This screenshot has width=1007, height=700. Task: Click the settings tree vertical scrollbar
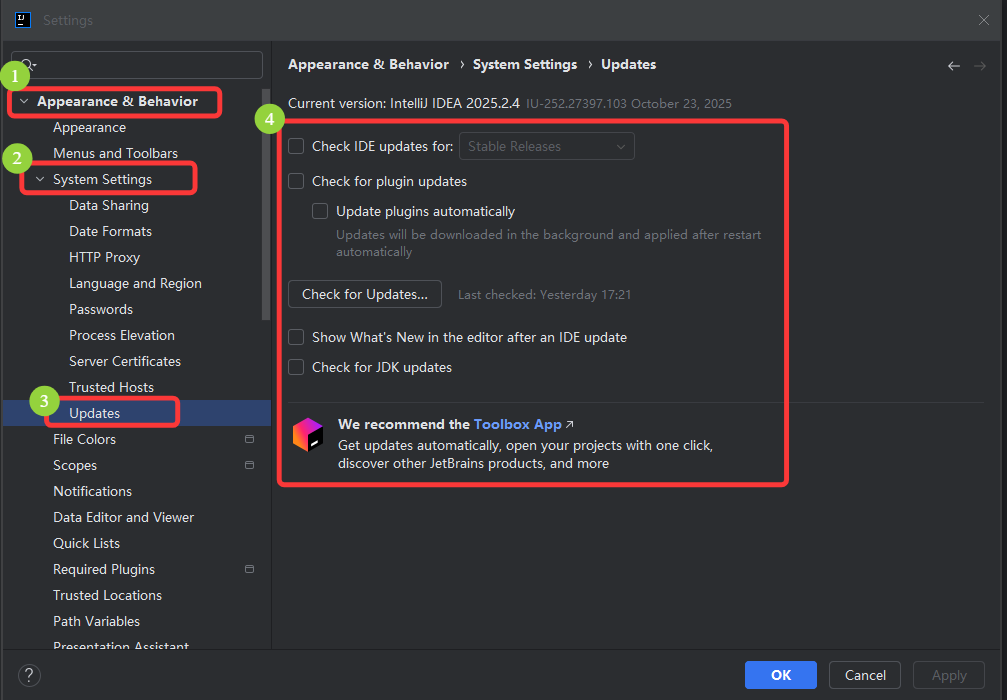(x=266, y=204)
